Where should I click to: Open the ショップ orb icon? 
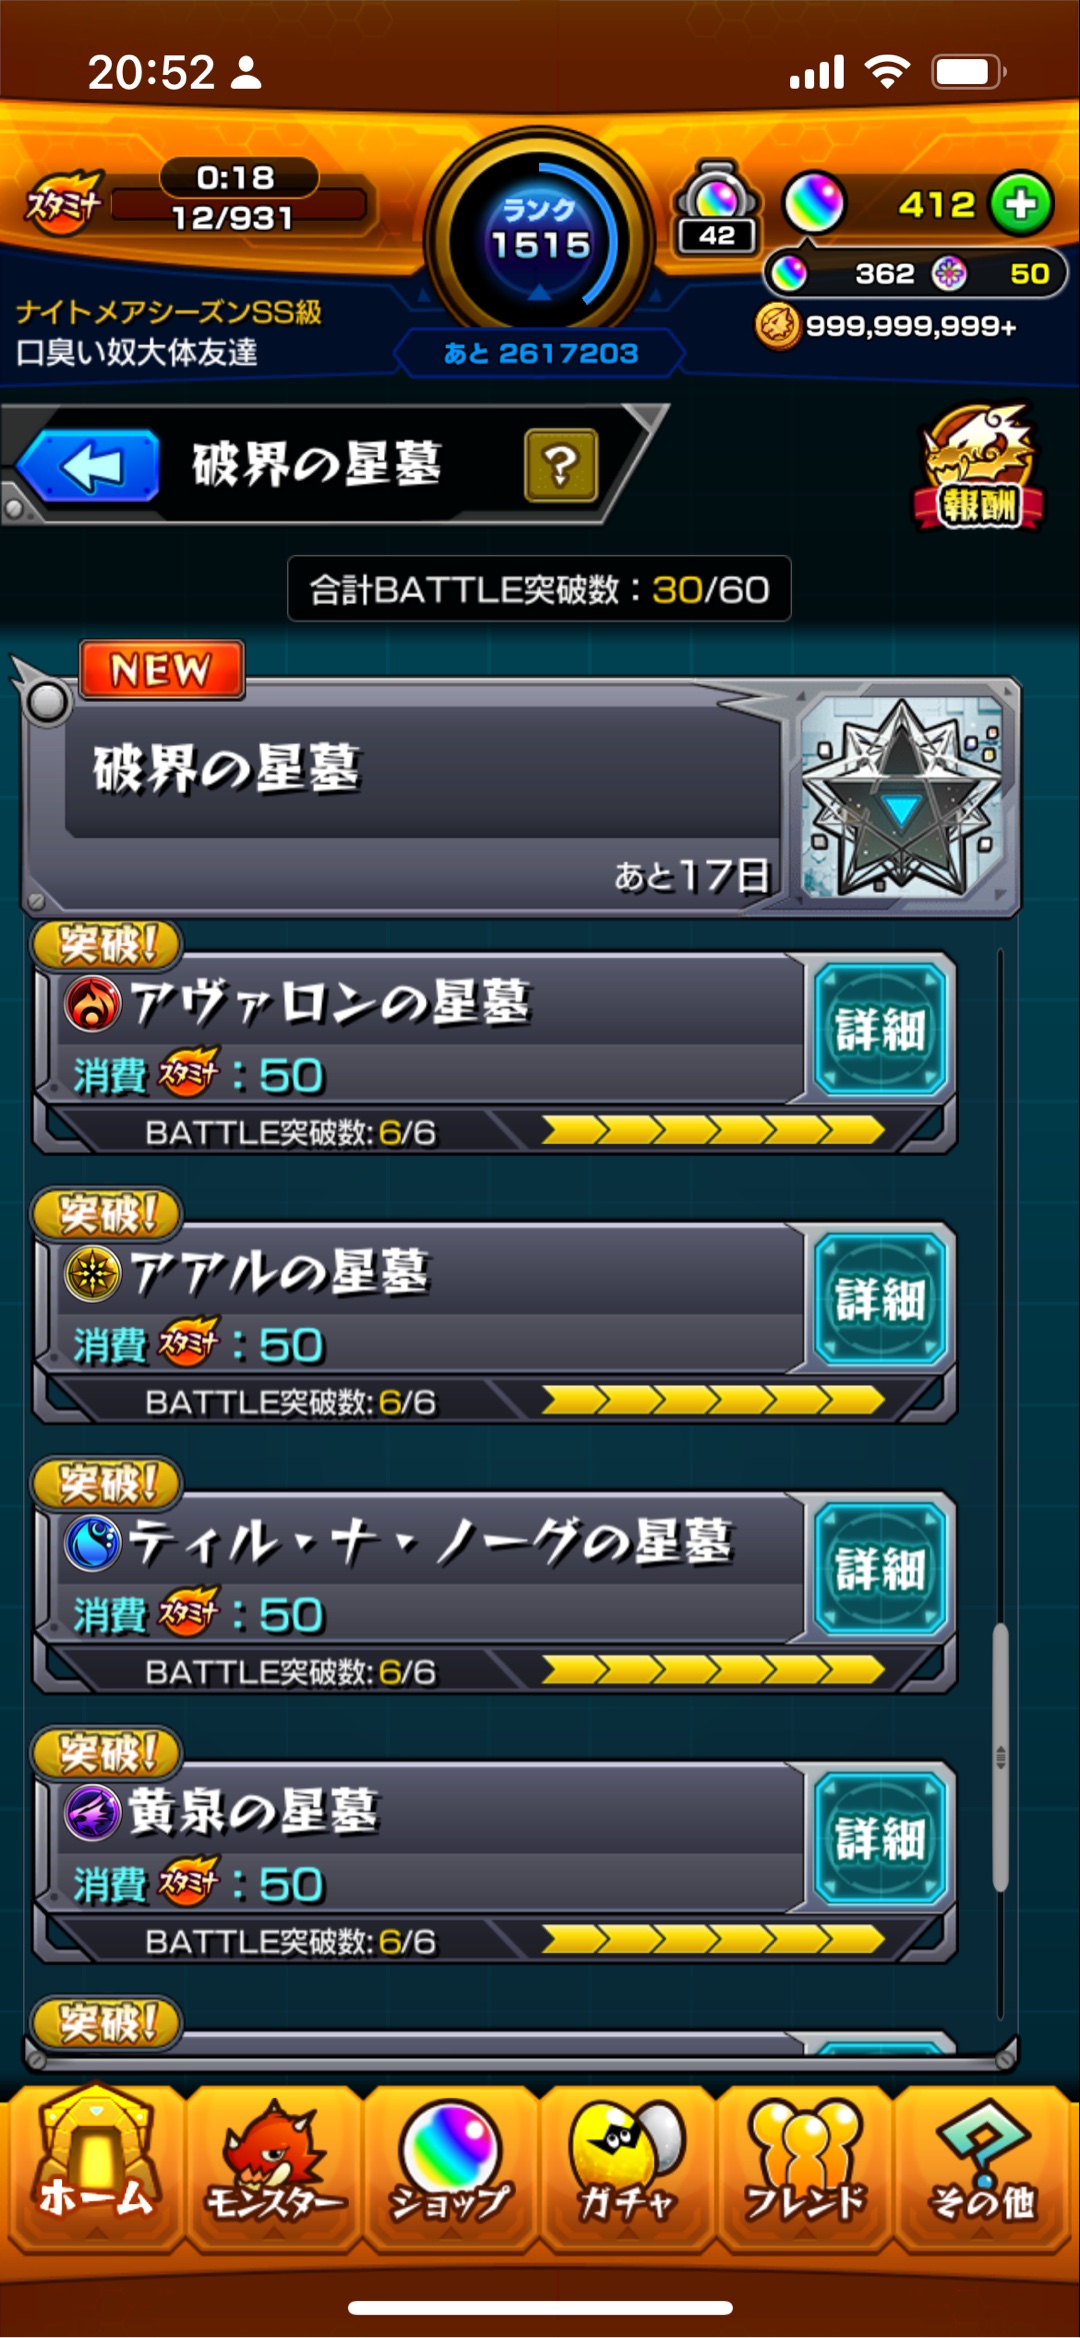coord(450,2170)
